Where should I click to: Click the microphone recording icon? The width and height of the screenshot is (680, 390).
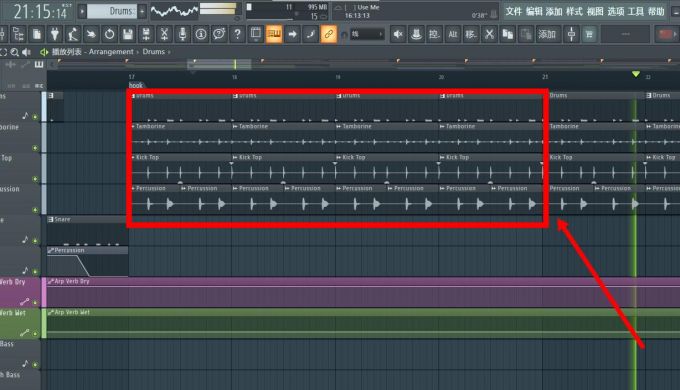[x=183, y=34]
